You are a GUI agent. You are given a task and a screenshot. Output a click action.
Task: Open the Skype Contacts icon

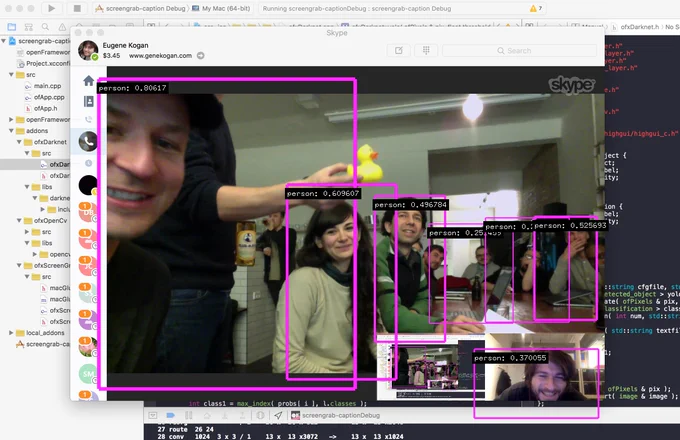(88, 101)
